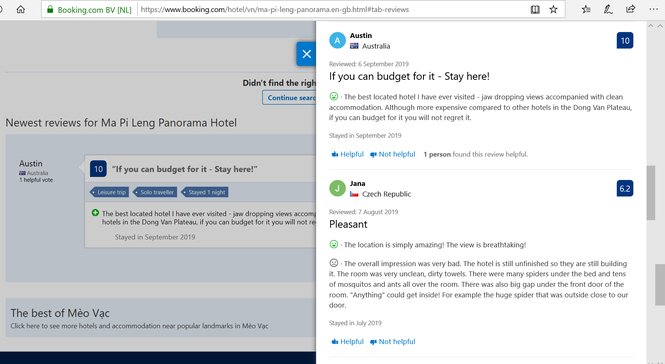
Task: Share this page icon
Action: point(631,9)
